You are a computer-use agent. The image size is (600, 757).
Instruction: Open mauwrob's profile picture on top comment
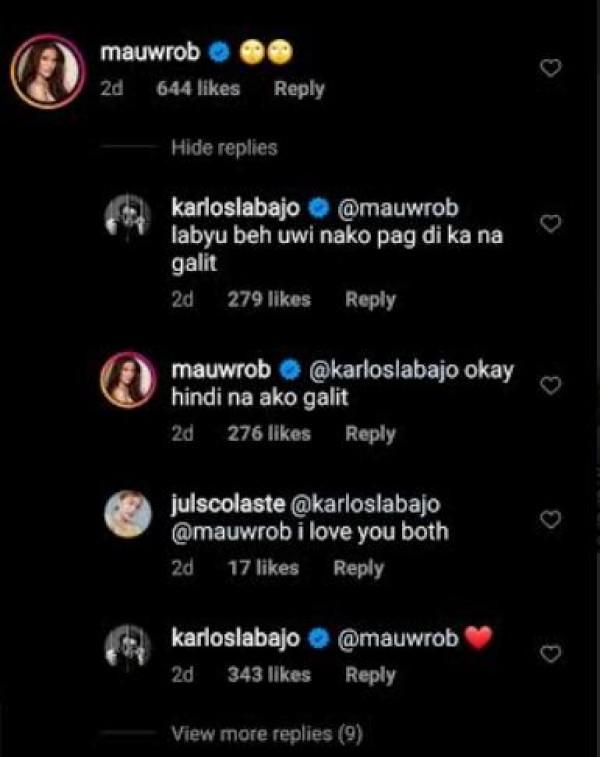(x=46, y=71)
